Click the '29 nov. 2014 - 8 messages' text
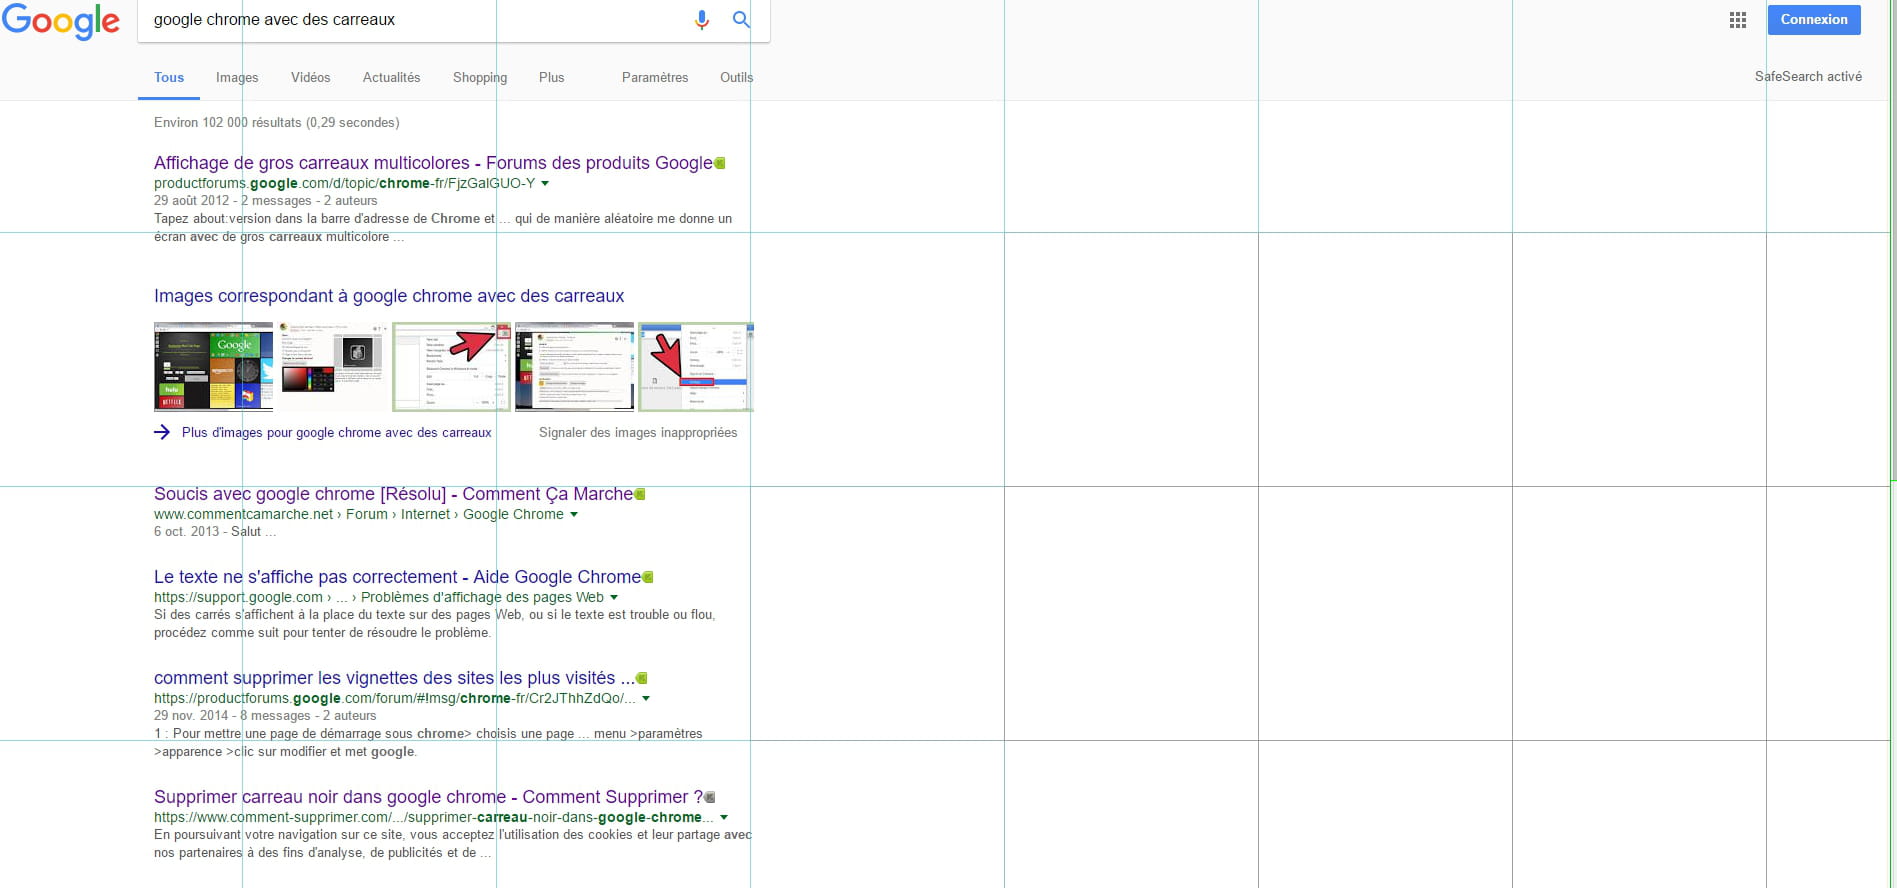1897x888 pixels. 232,715
